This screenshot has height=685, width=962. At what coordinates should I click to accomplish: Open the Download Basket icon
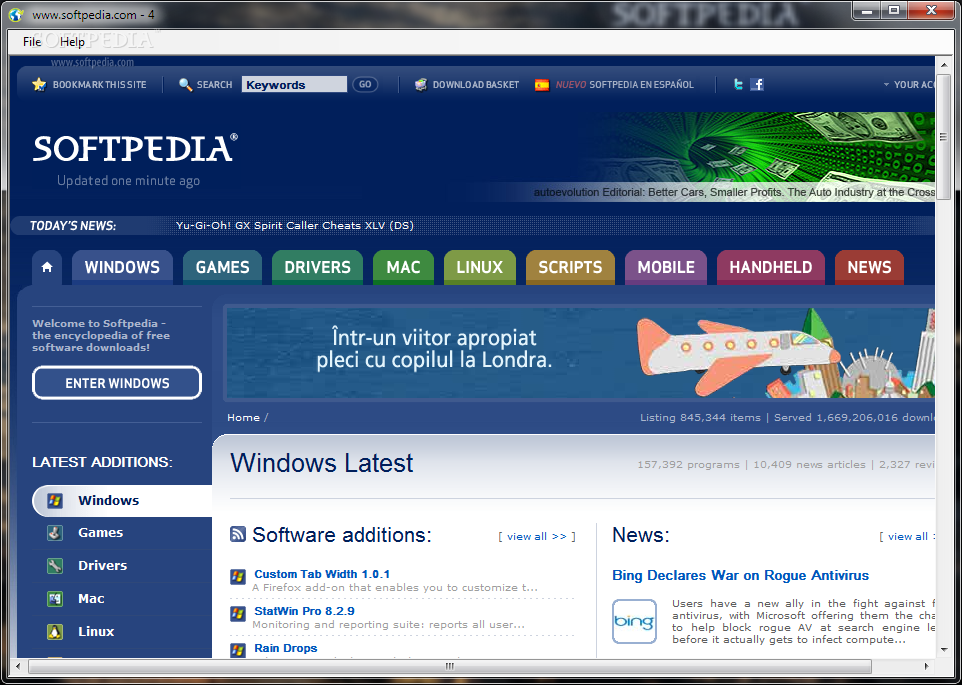[x=420, y=85]
